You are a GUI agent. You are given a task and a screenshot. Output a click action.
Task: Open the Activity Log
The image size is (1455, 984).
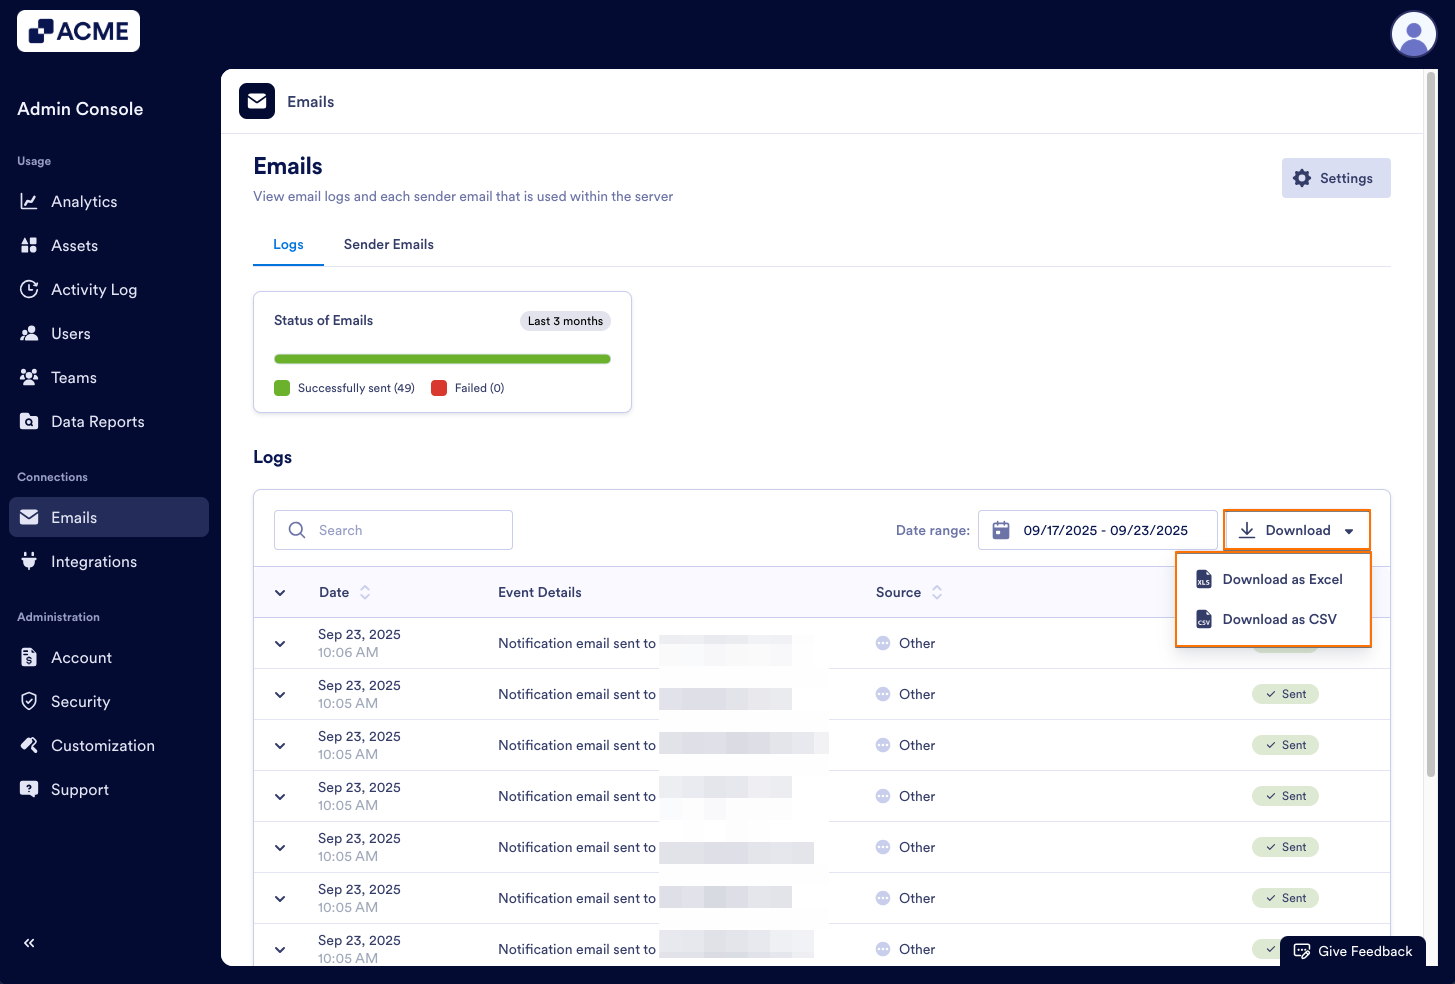[93, 289]
